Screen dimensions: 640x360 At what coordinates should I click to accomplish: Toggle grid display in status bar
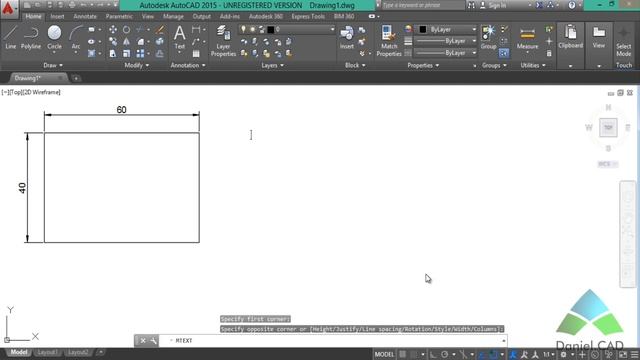pyautogui.click(x=402, y=354)
